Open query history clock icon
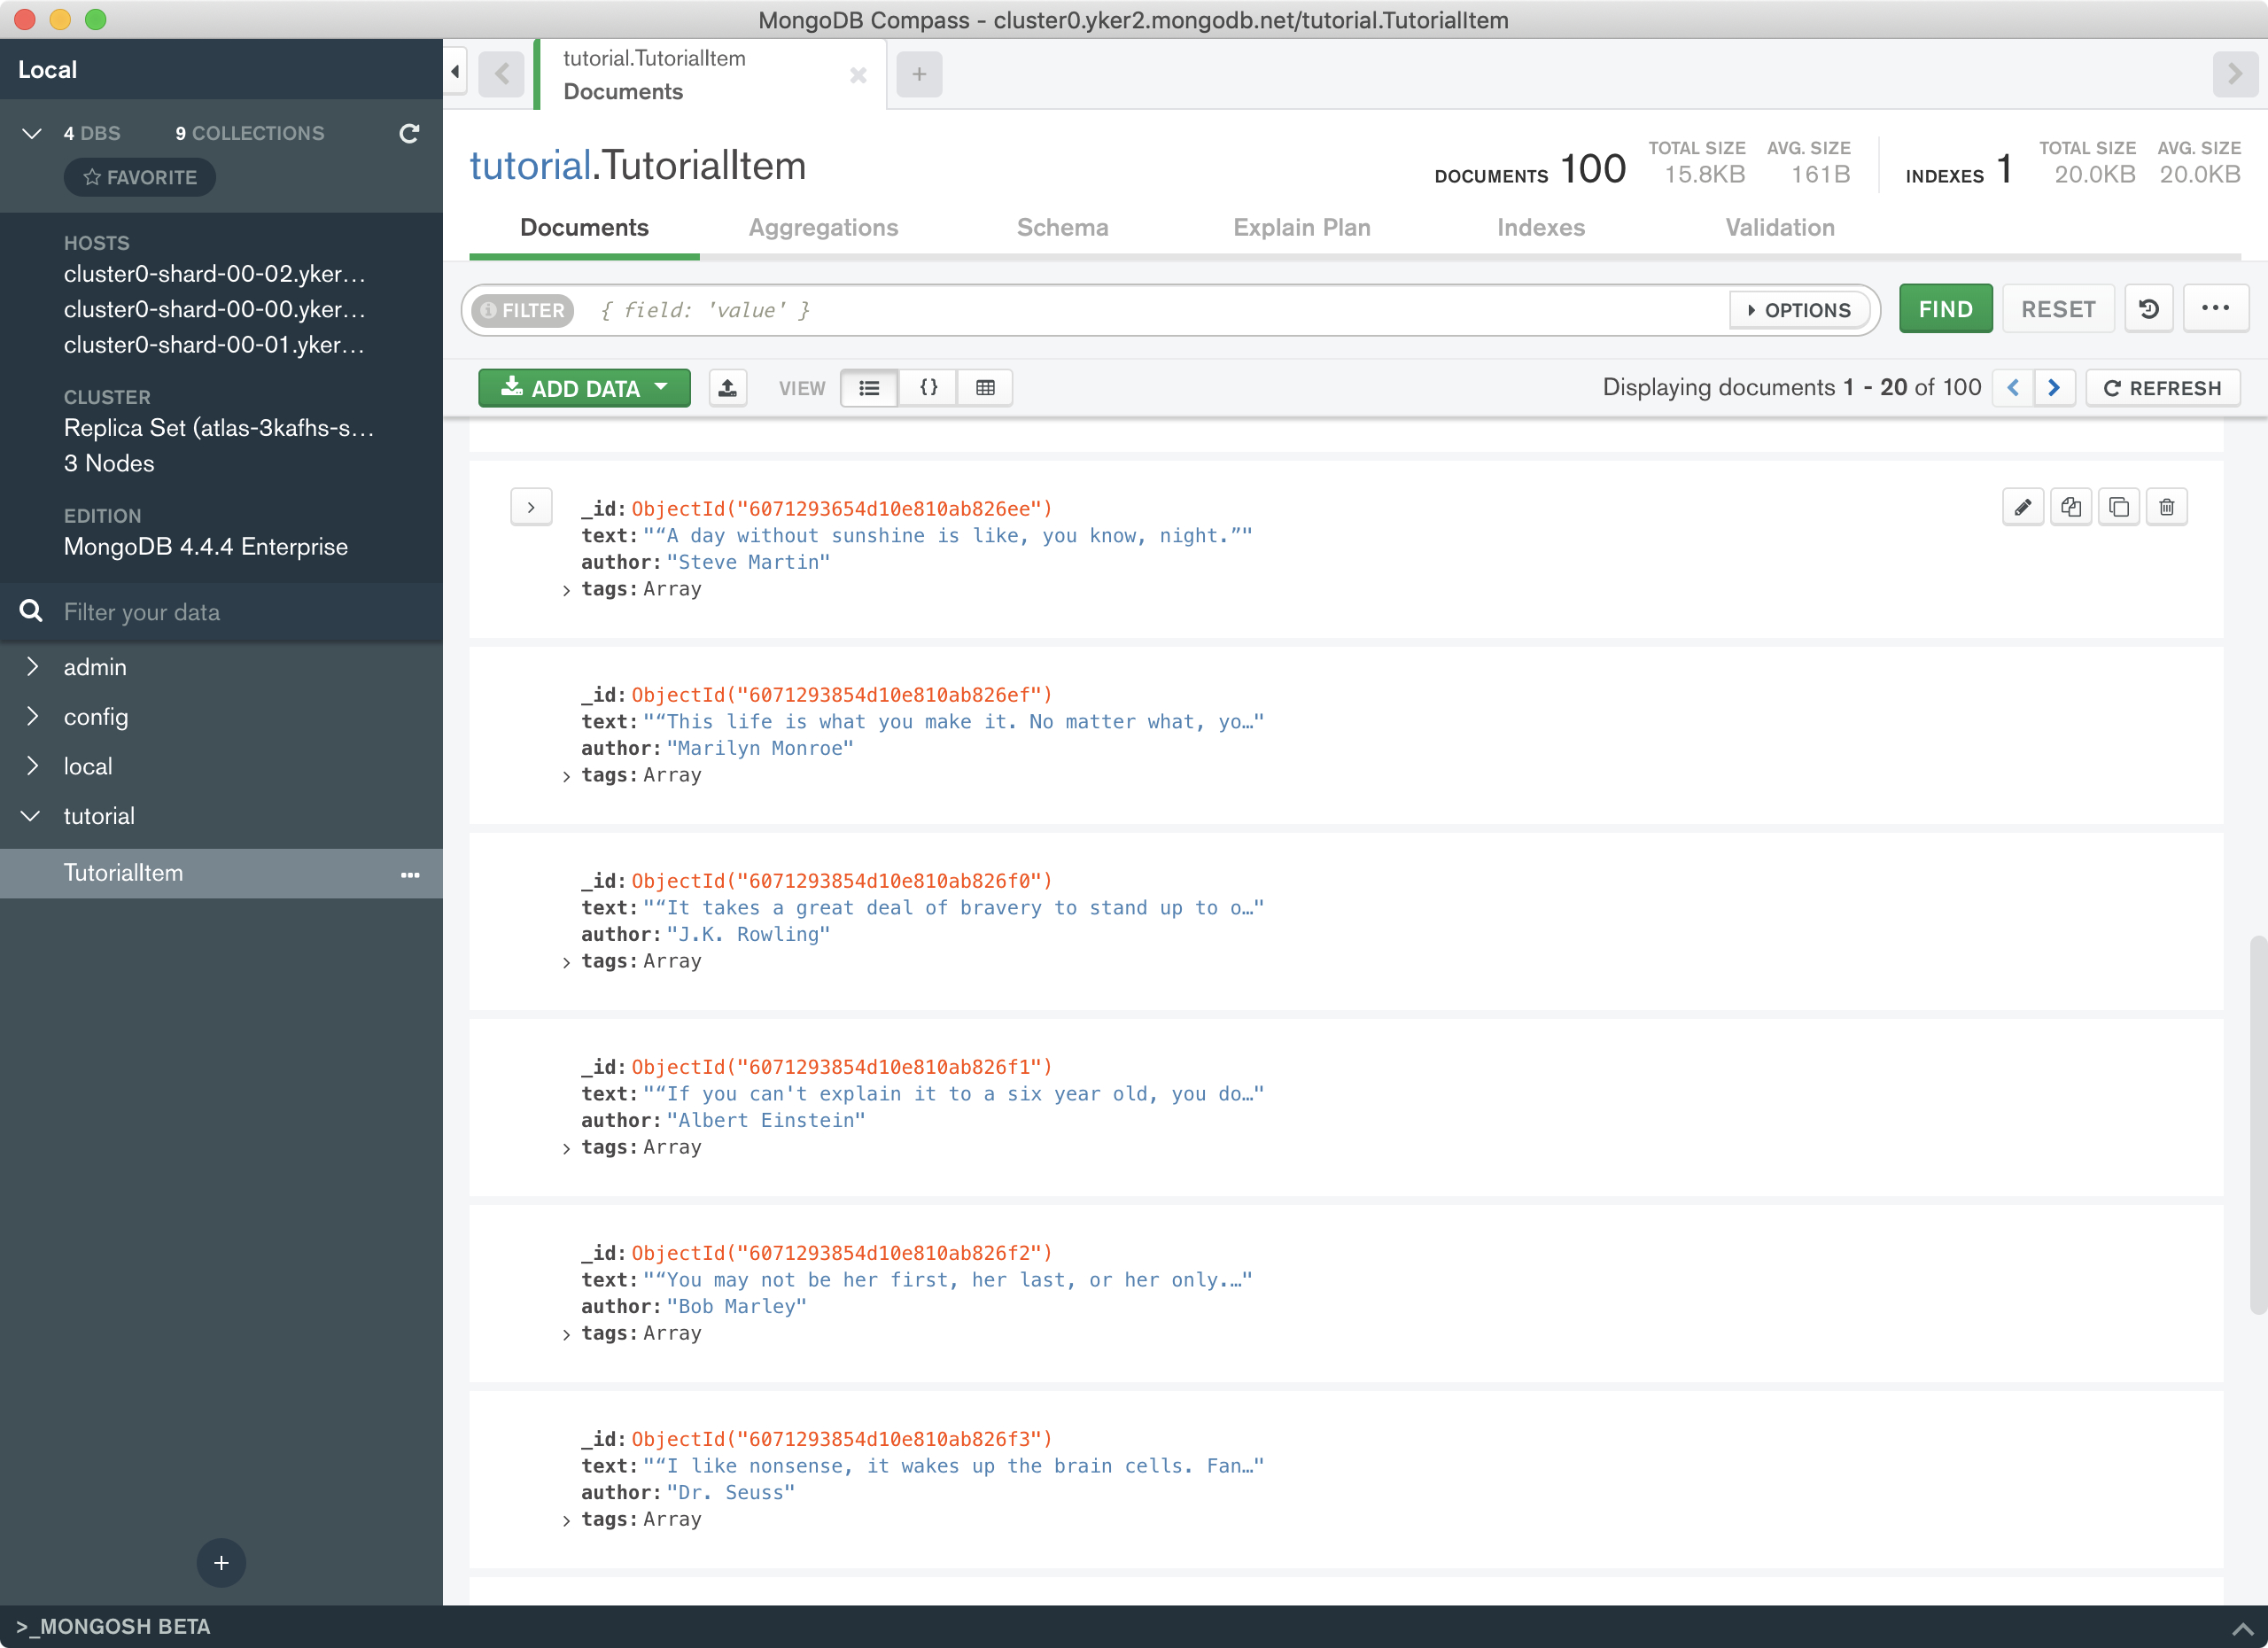Screen dimensions: 2268x1648 [2149, 309]
